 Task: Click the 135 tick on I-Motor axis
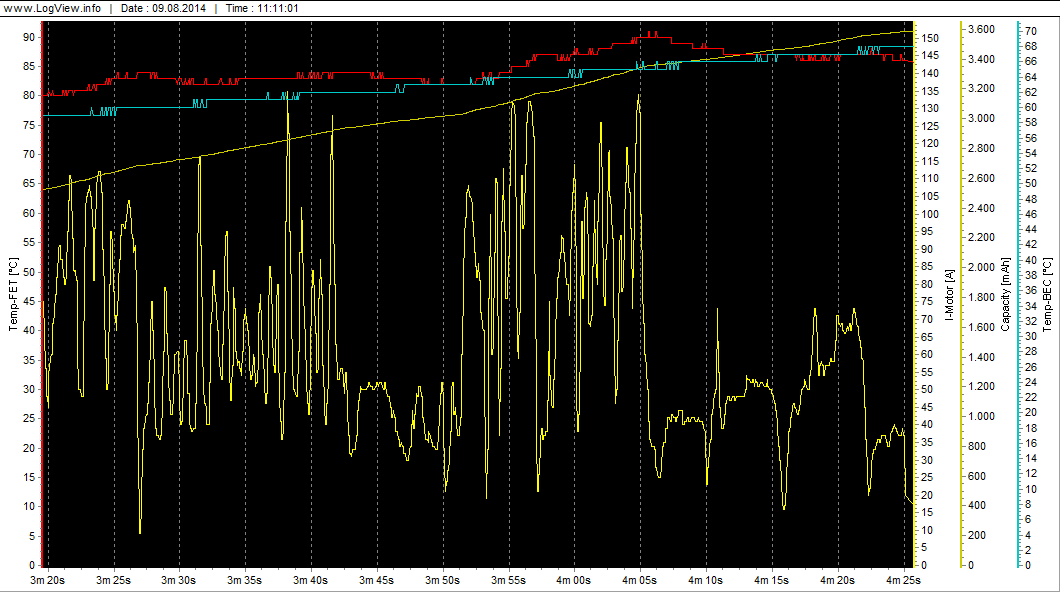[930, 91]
